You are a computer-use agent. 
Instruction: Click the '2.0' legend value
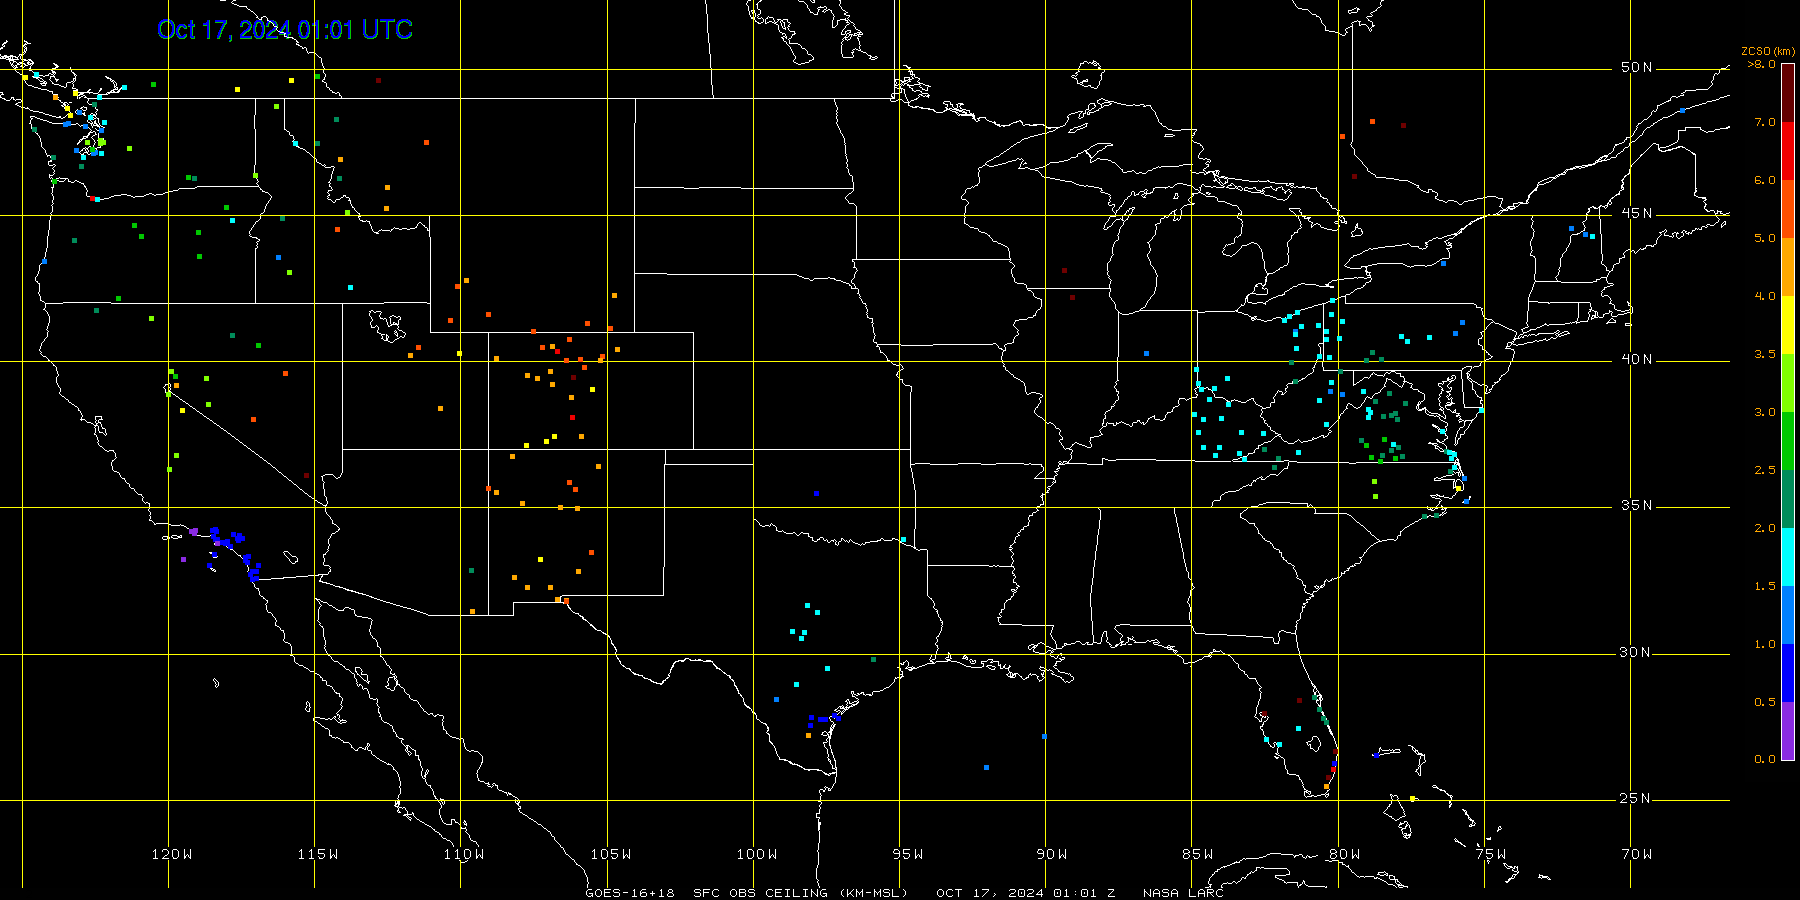1765,528
